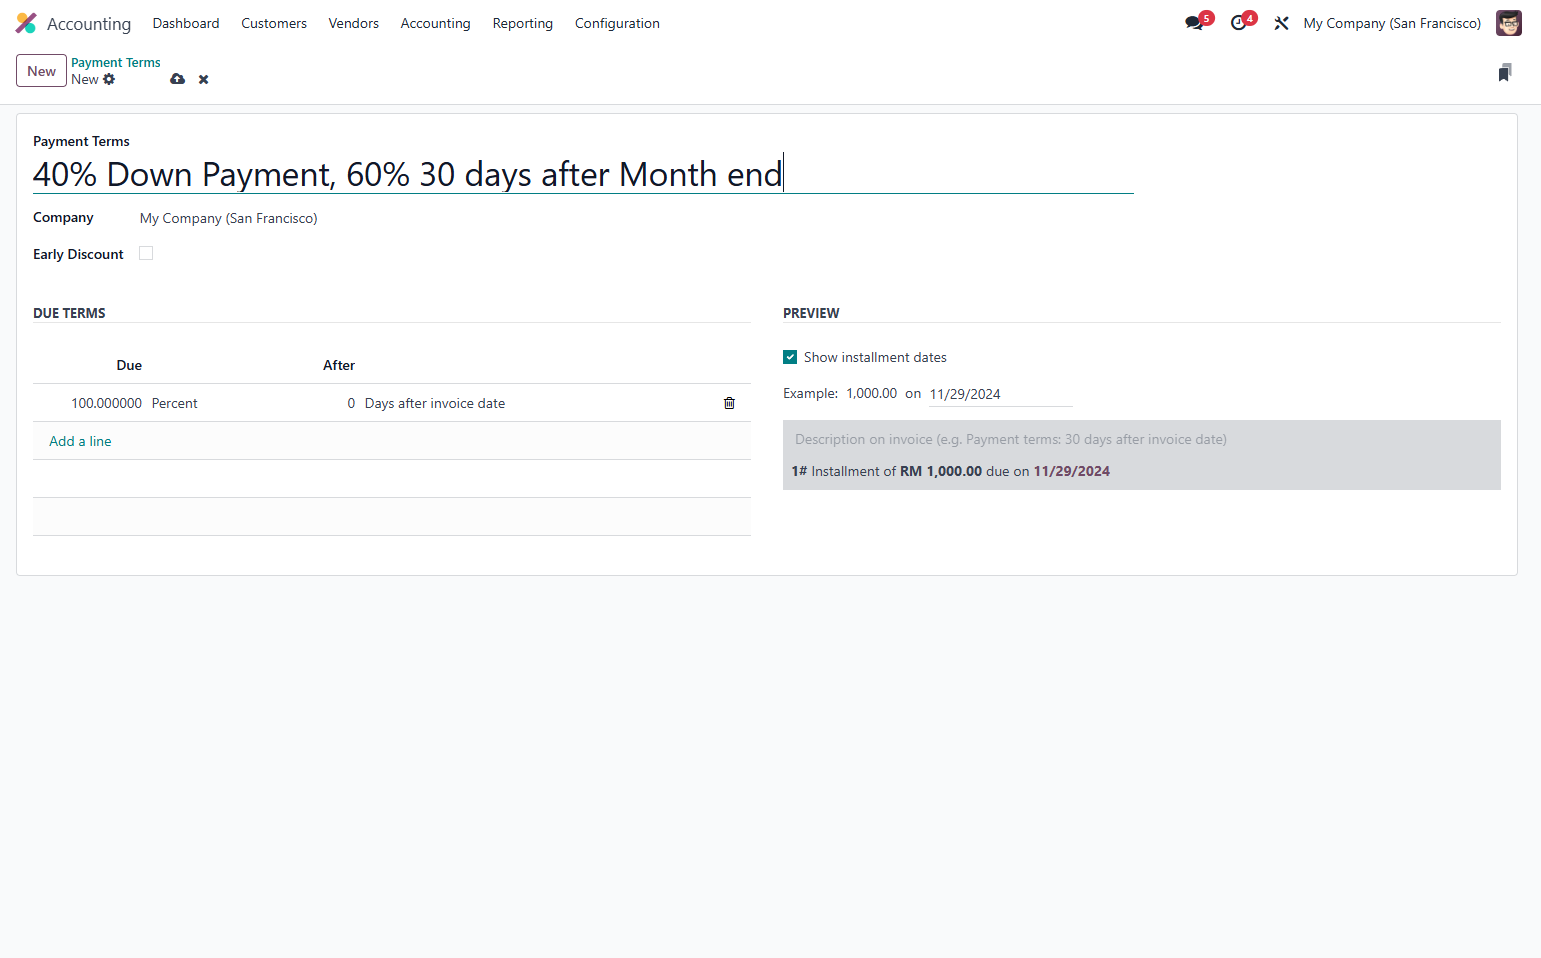Click the 1# Installment preview line
This screenshot has width=1541, height=958.
(x=950, y=471)
